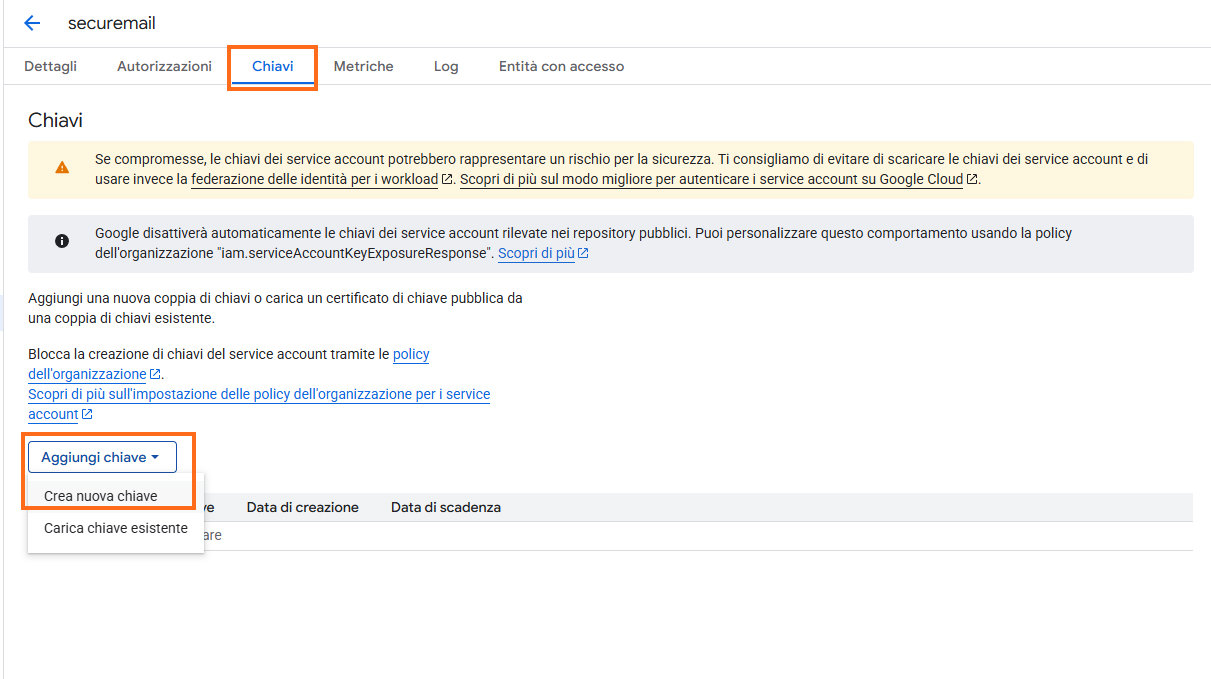Switch to Entità con accesso tab
Viewport: 1211px width, 679px height.
pos(561,66)
